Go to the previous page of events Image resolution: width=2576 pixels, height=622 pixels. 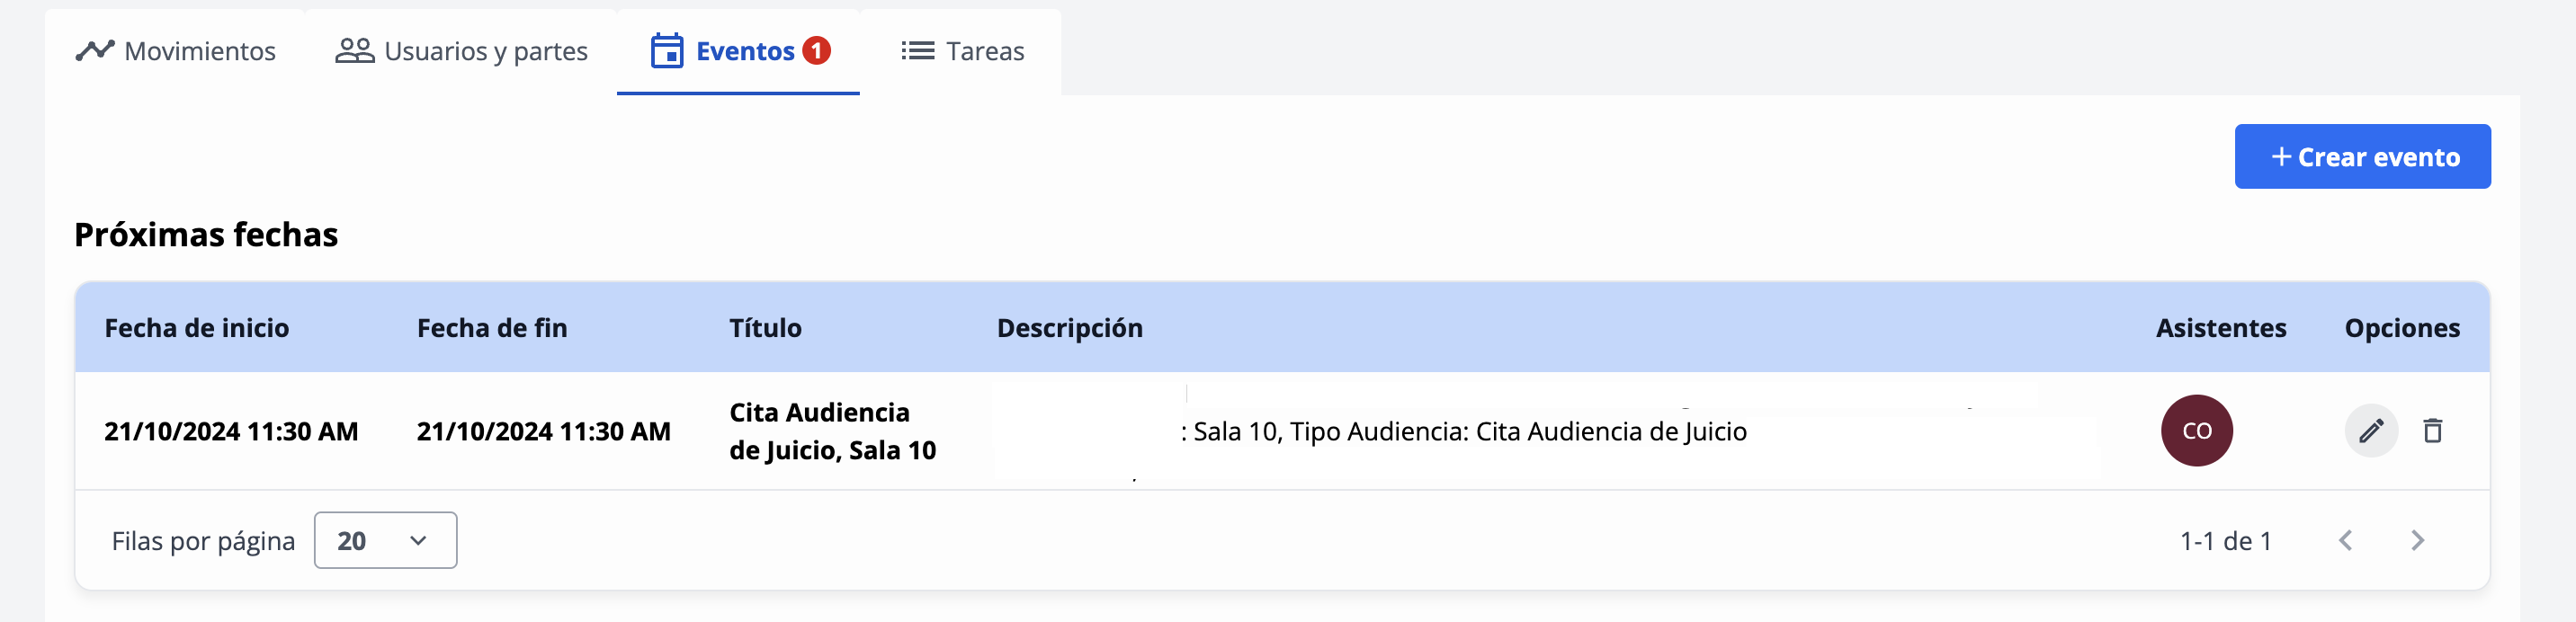[x=2345, y=541]
